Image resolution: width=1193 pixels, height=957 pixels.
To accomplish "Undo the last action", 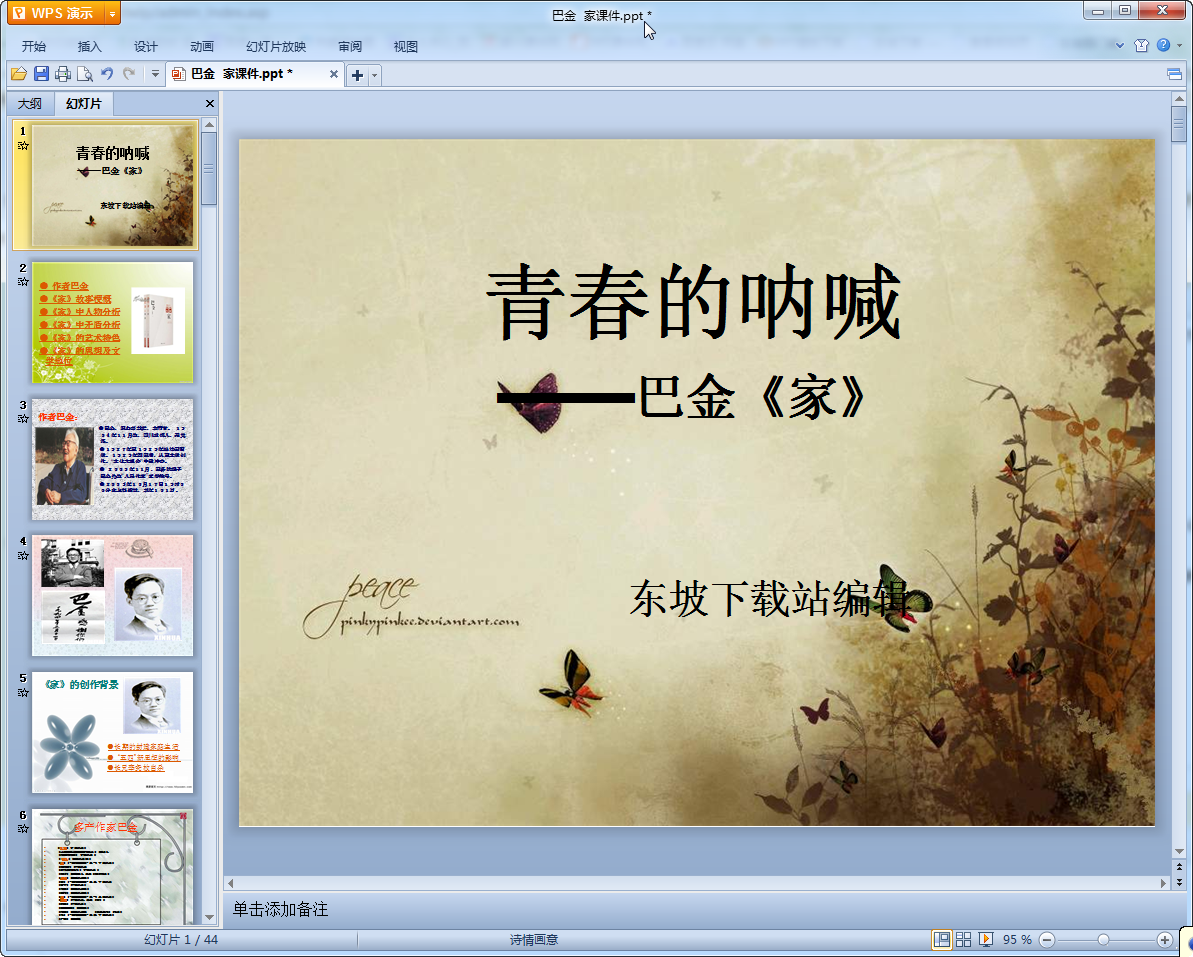I will pyautogui.click(x=107, y=74).
